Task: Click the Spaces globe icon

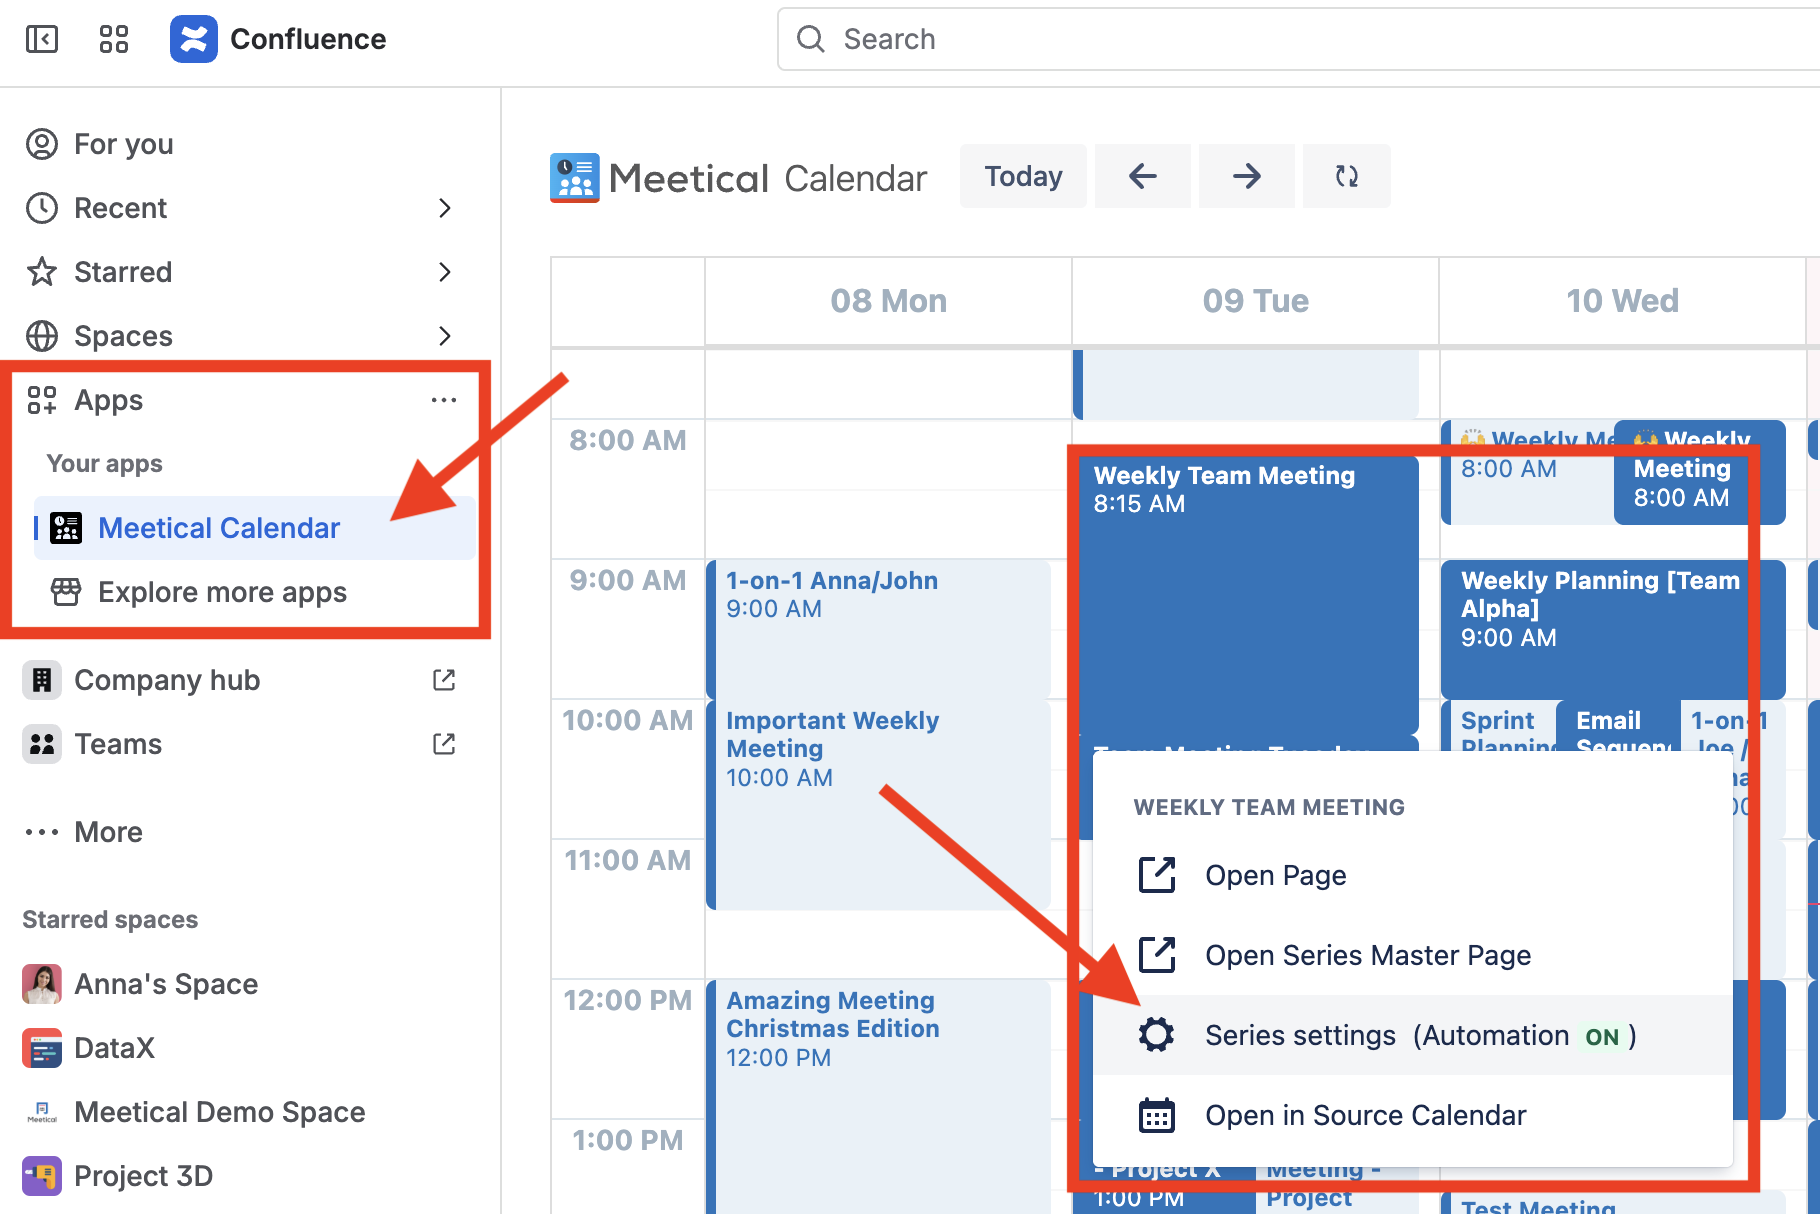Action: (42, 336)
